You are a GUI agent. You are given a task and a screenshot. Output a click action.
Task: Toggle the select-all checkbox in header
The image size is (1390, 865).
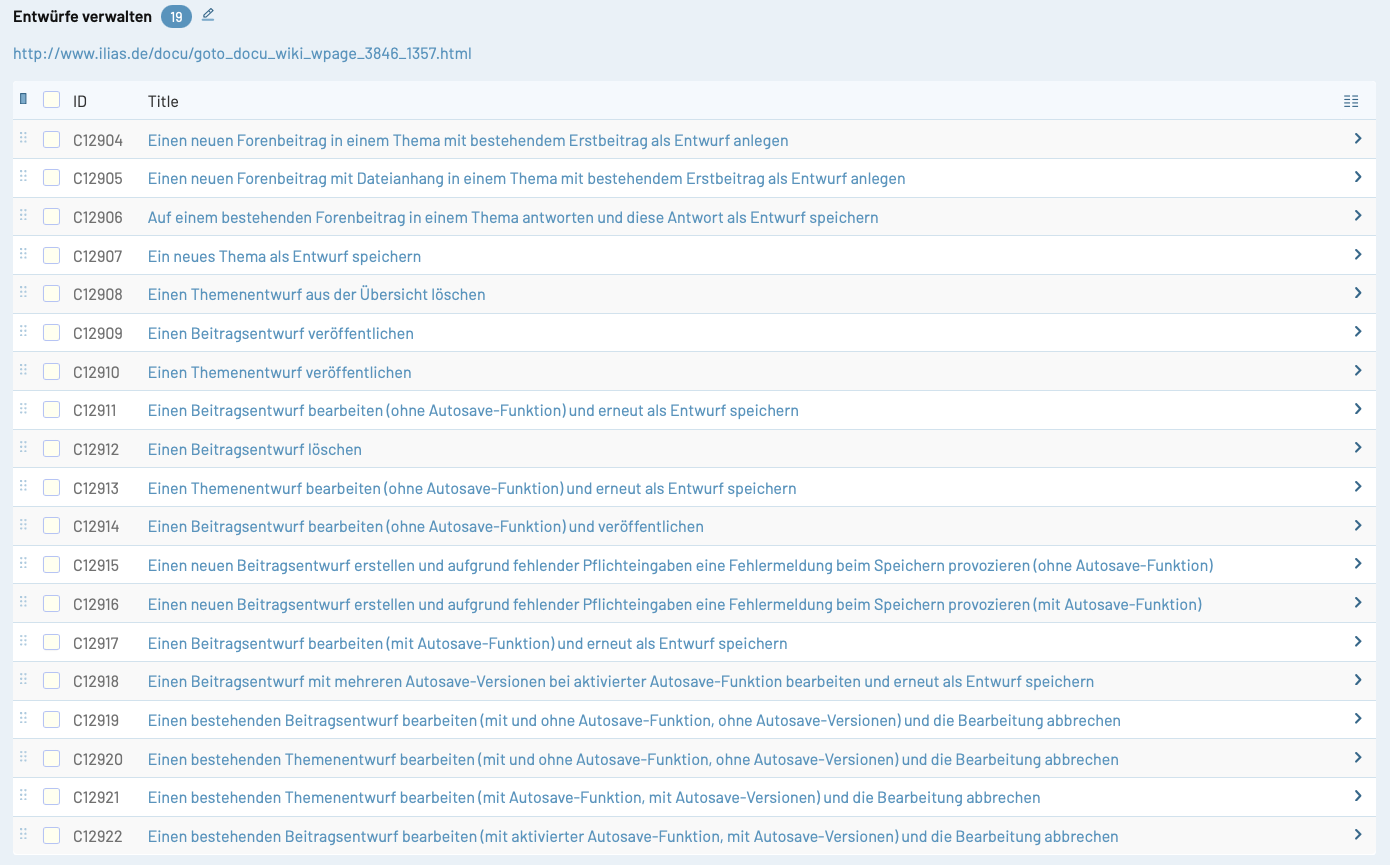[51, 100]
